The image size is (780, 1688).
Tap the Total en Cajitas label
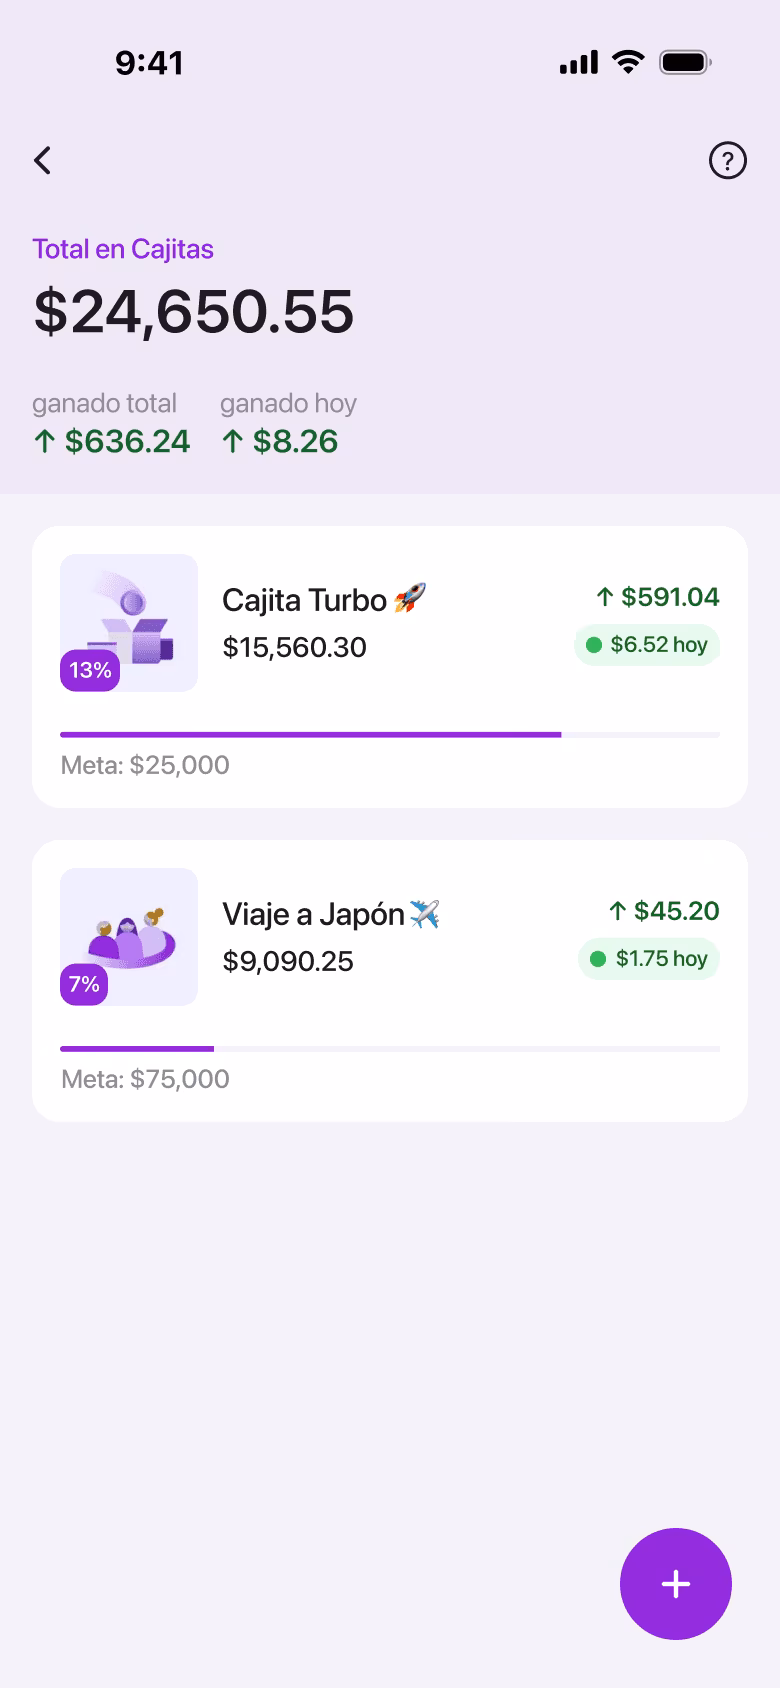pyautogui.click(x=123, y=249)
